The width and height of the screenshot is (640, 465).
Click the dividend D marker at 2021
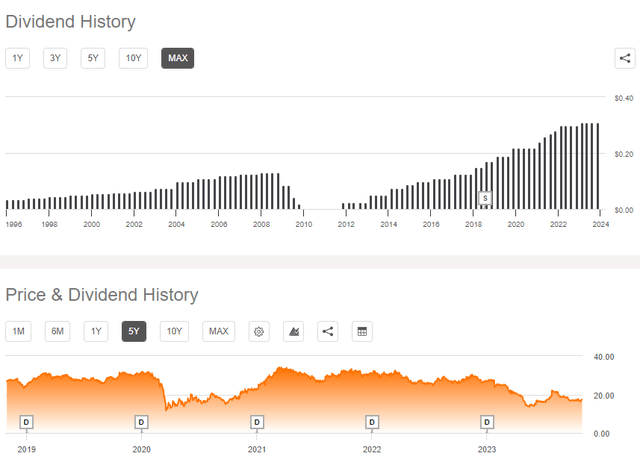257,422
